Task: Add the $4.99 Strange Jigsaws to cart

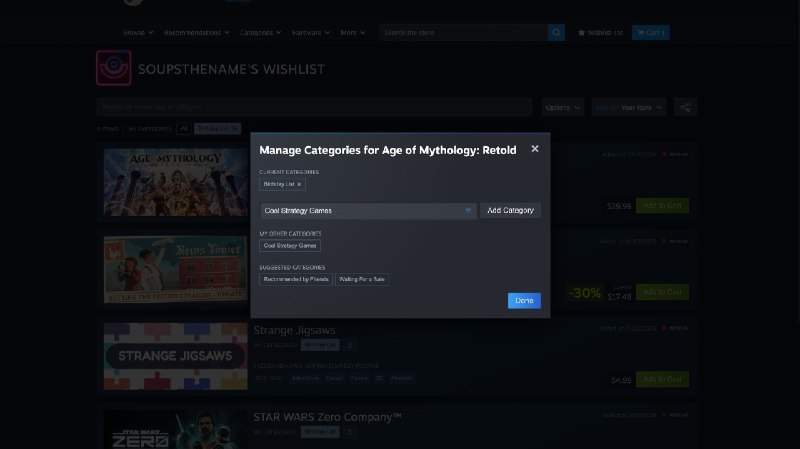Action: coord(662,379)
